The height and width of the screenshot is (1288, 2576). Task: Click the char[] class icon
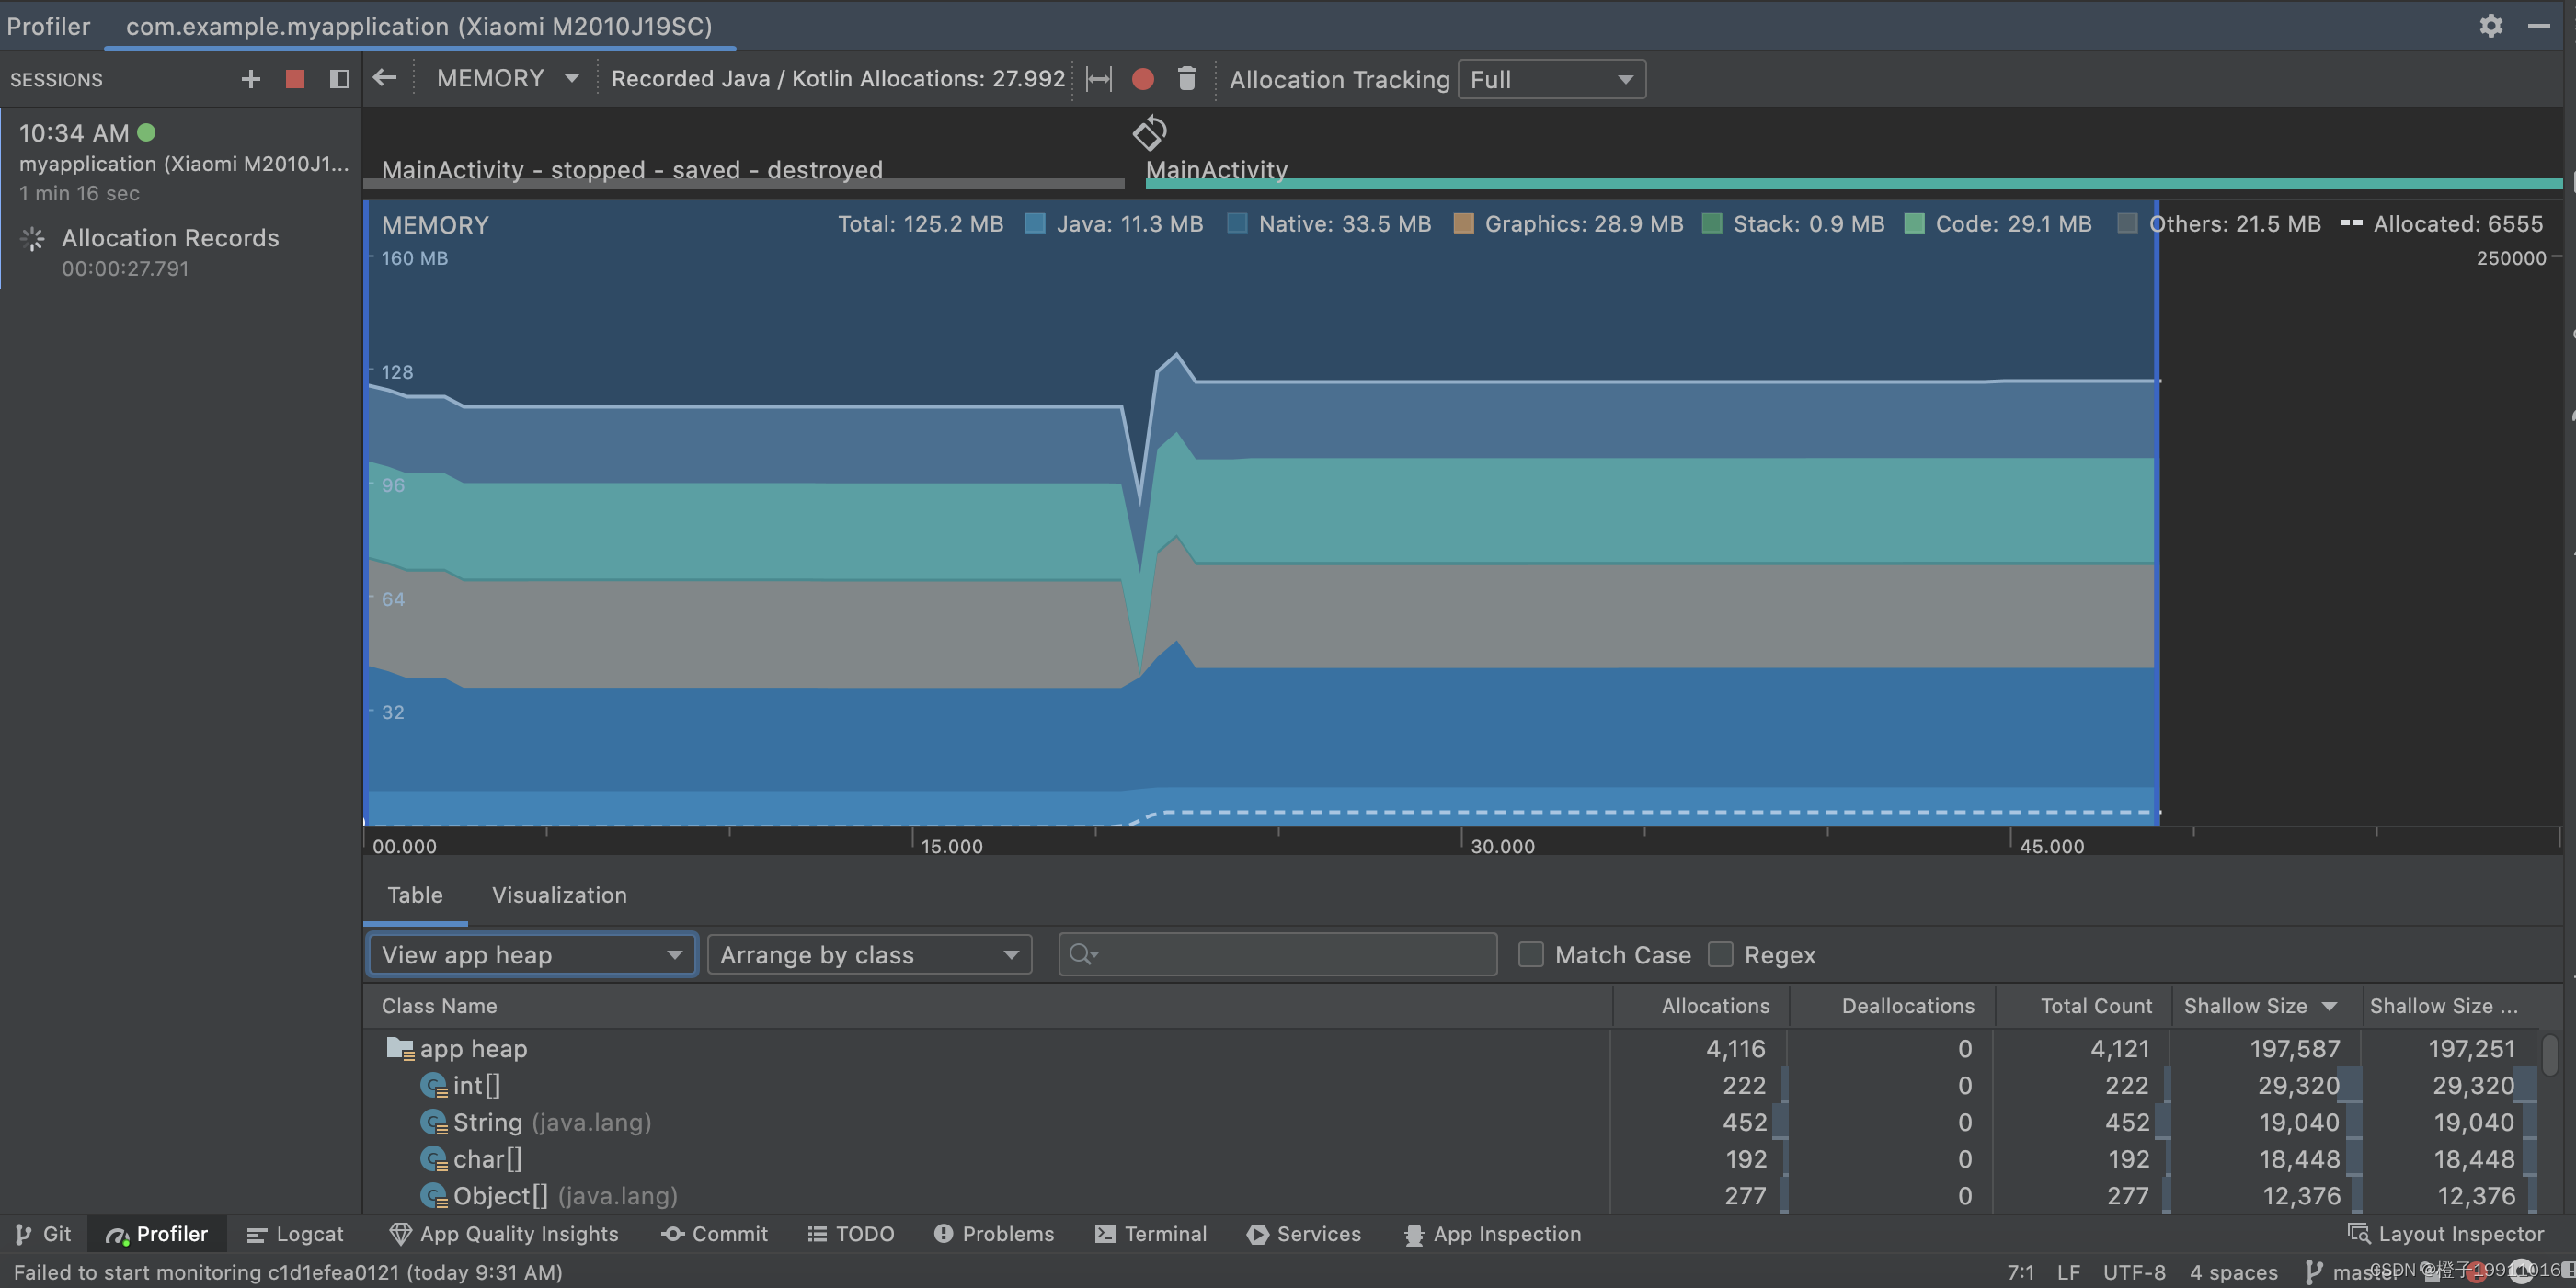[433, 1159]
